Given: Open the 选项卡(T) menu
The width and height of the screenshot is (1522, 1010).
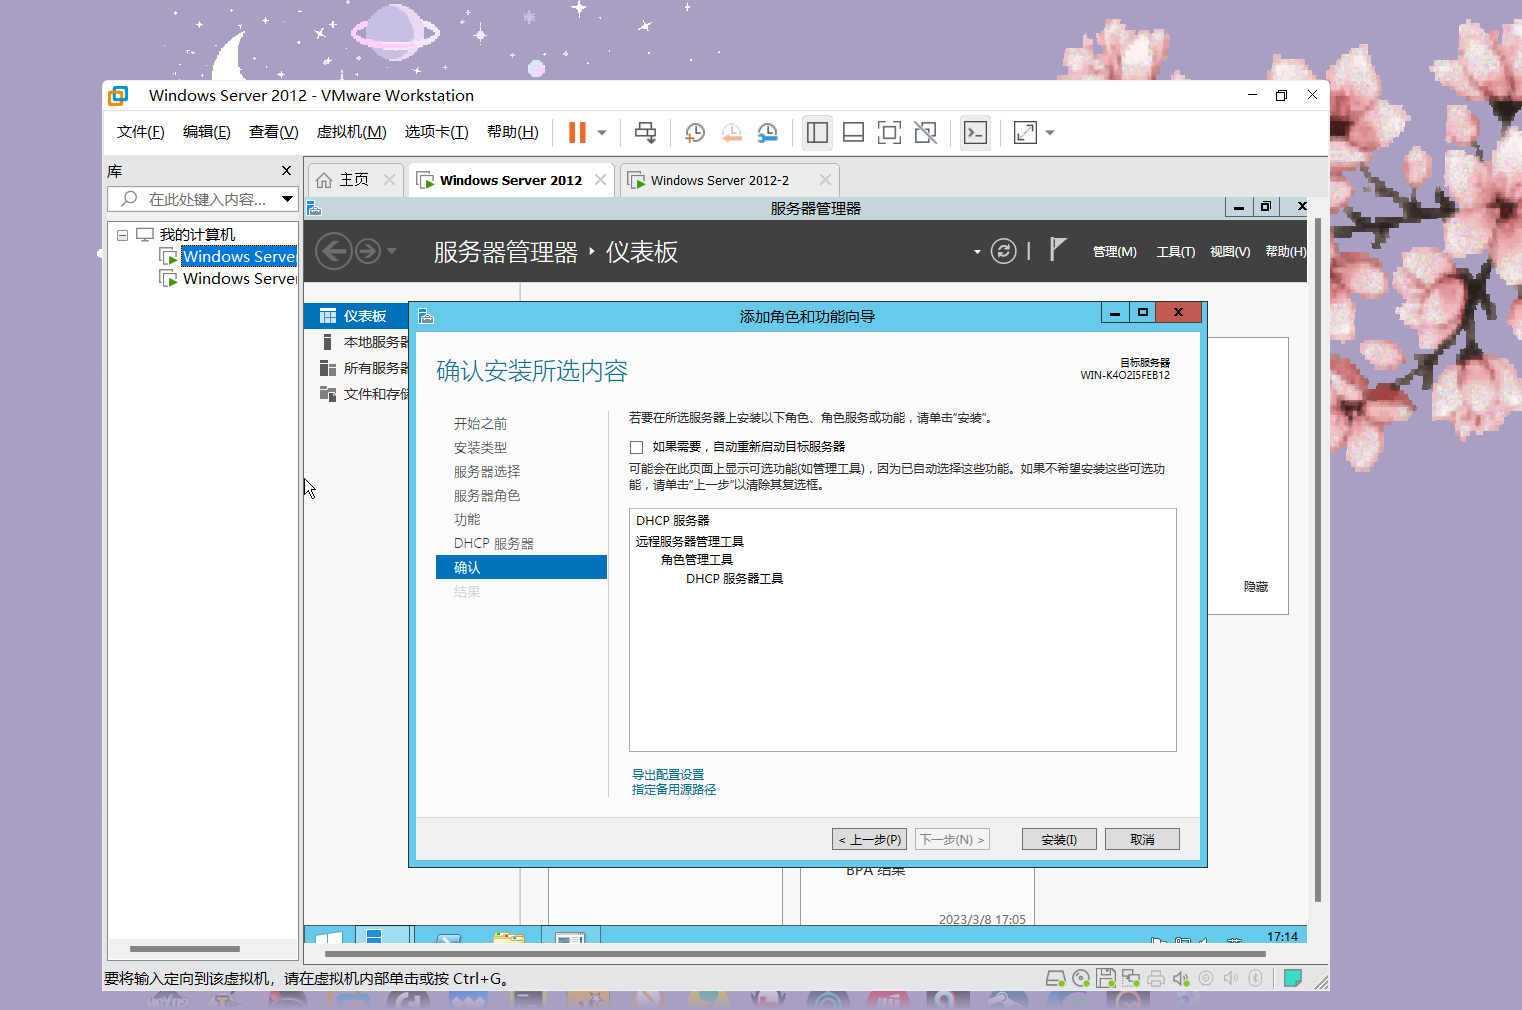Looking at the screenshot, I should click(x=437, y=132).
